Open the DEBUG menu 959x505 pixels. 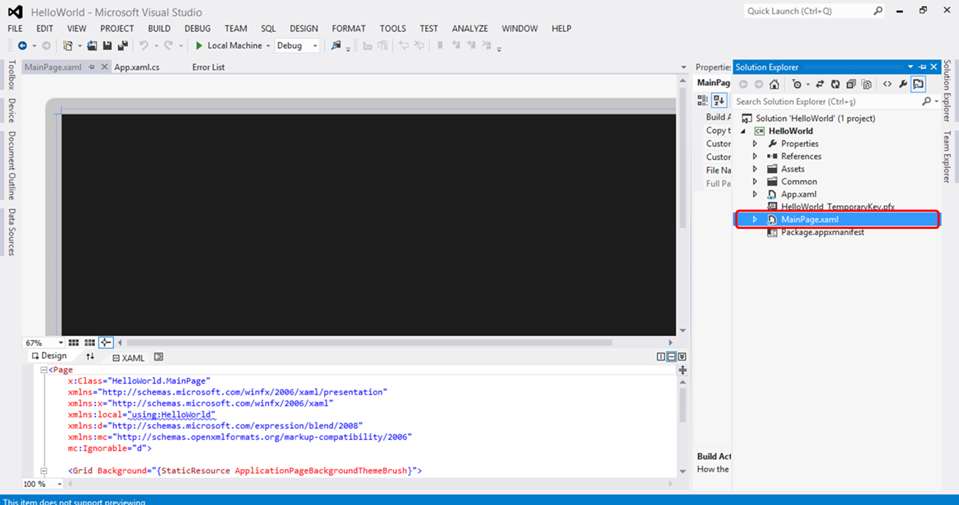(x=198, y=29)
